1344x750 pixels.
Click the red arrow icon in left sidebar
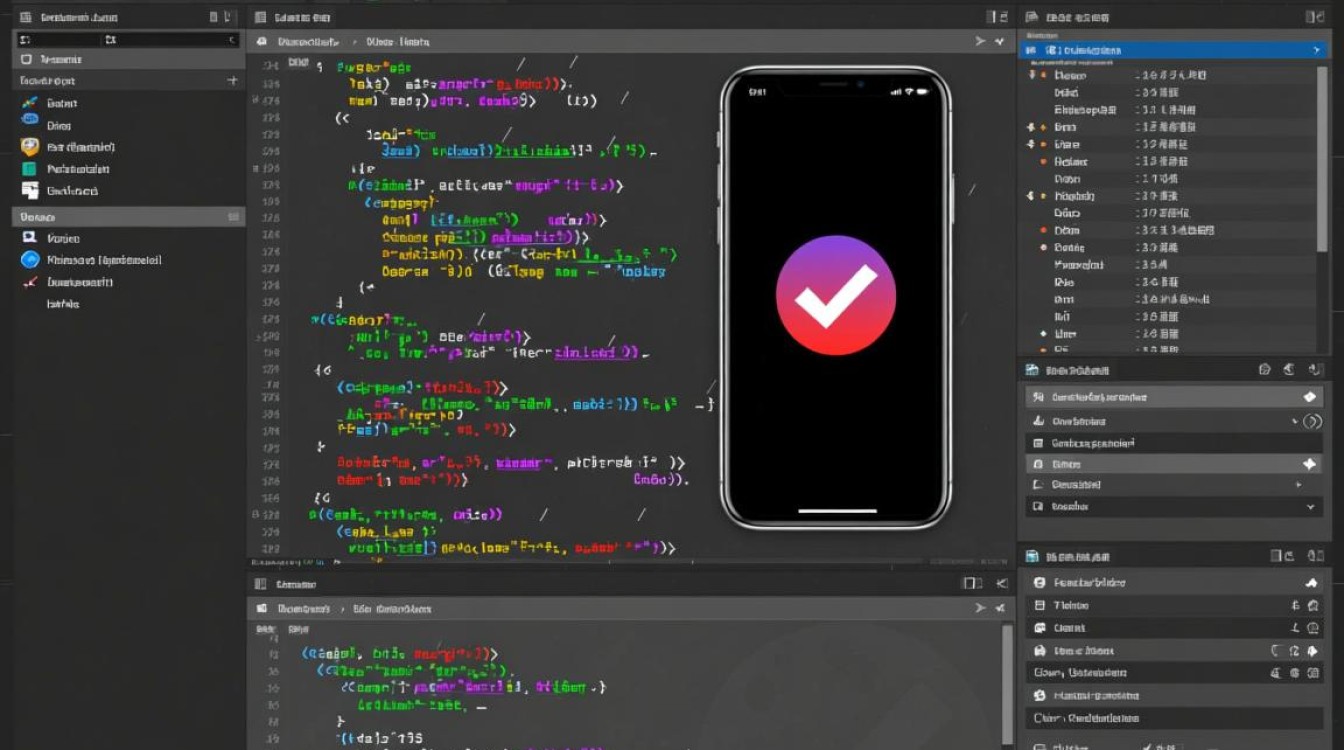click(29, 282)
